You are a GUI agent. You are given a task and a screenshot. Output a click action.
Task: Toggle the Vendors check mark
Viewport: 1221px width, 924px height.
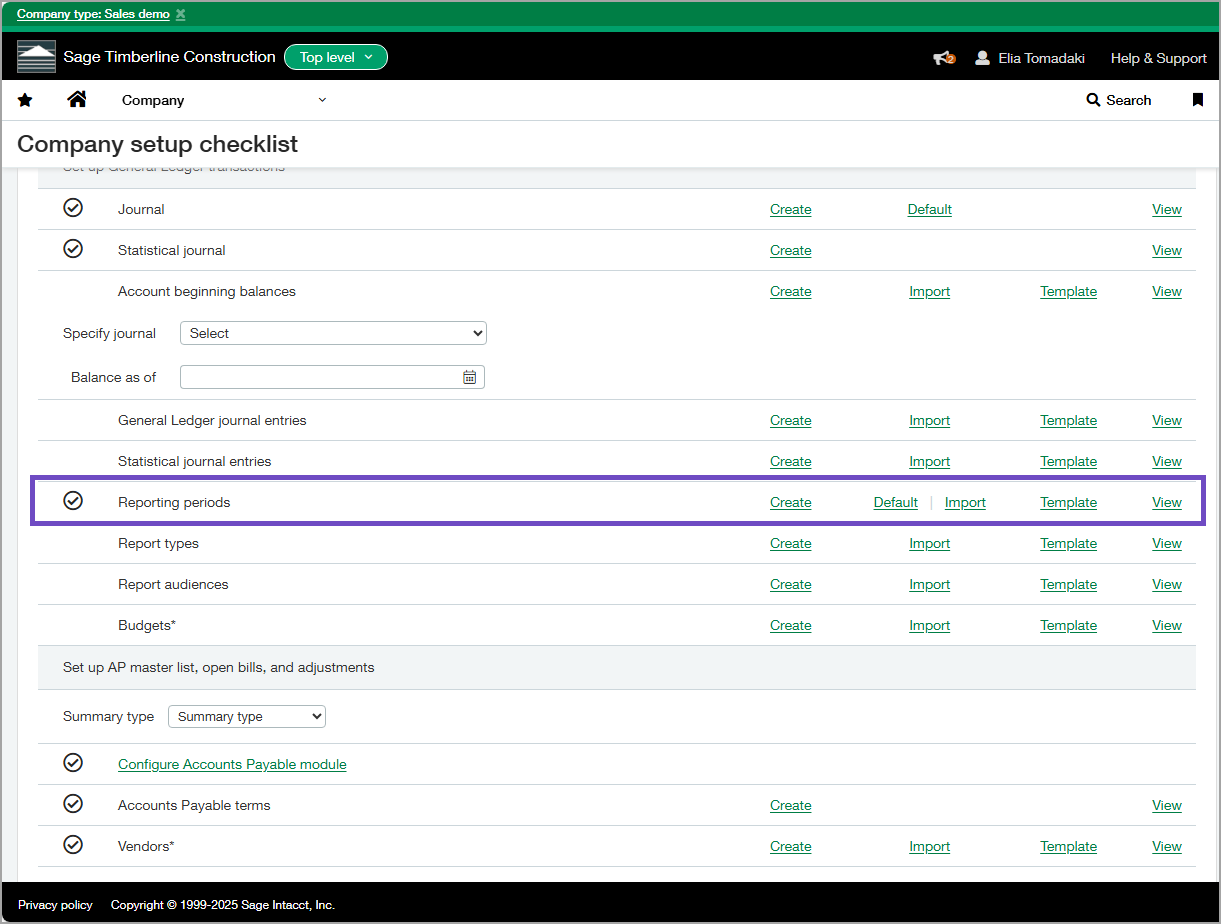coord(73,845)
